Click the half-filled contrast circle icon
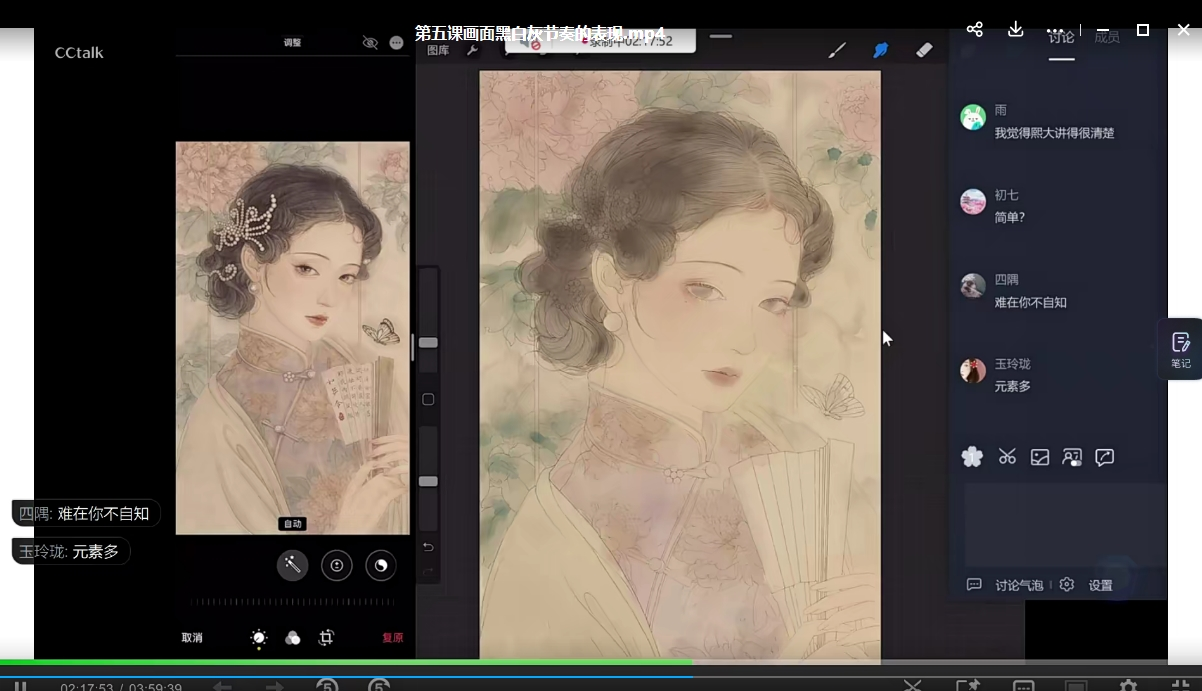Screen dimensions: 1202x691 (381, 565)
